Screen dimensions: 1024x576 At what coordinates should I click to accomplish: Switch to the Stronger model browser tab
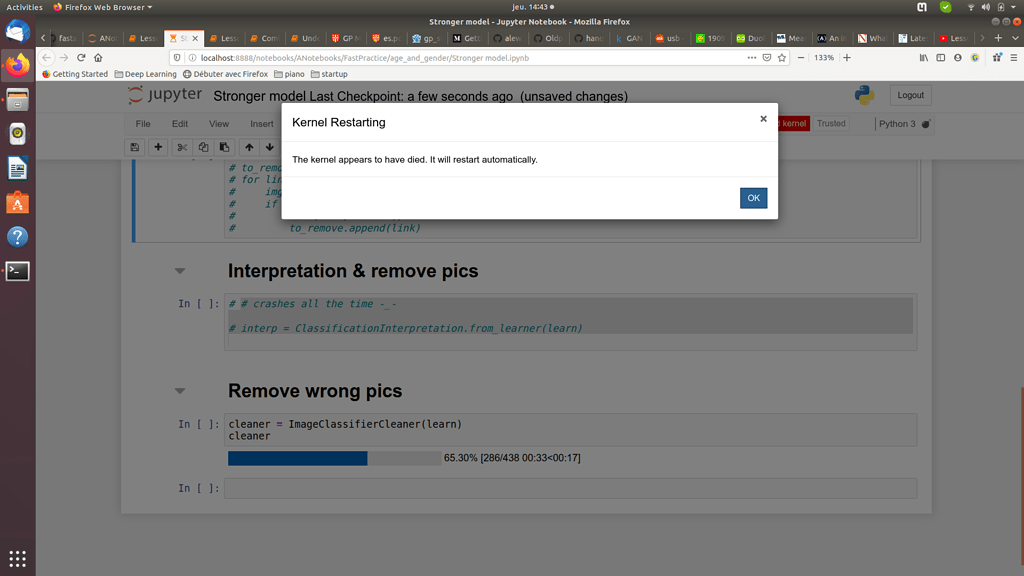coord(183,37)
